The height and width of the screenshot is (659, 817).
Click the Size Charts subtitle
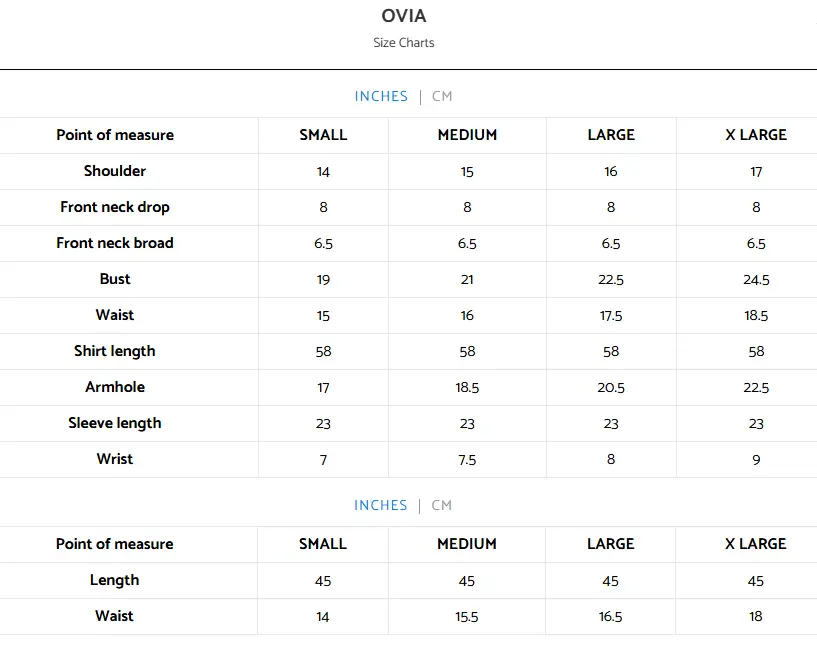click(403, 43)
